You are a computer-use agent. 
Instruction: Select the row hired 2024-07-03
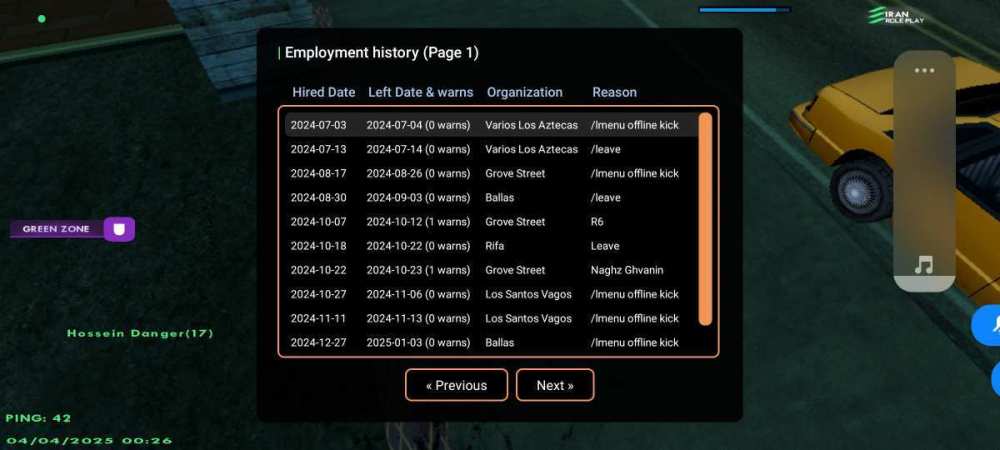(491, 125)
